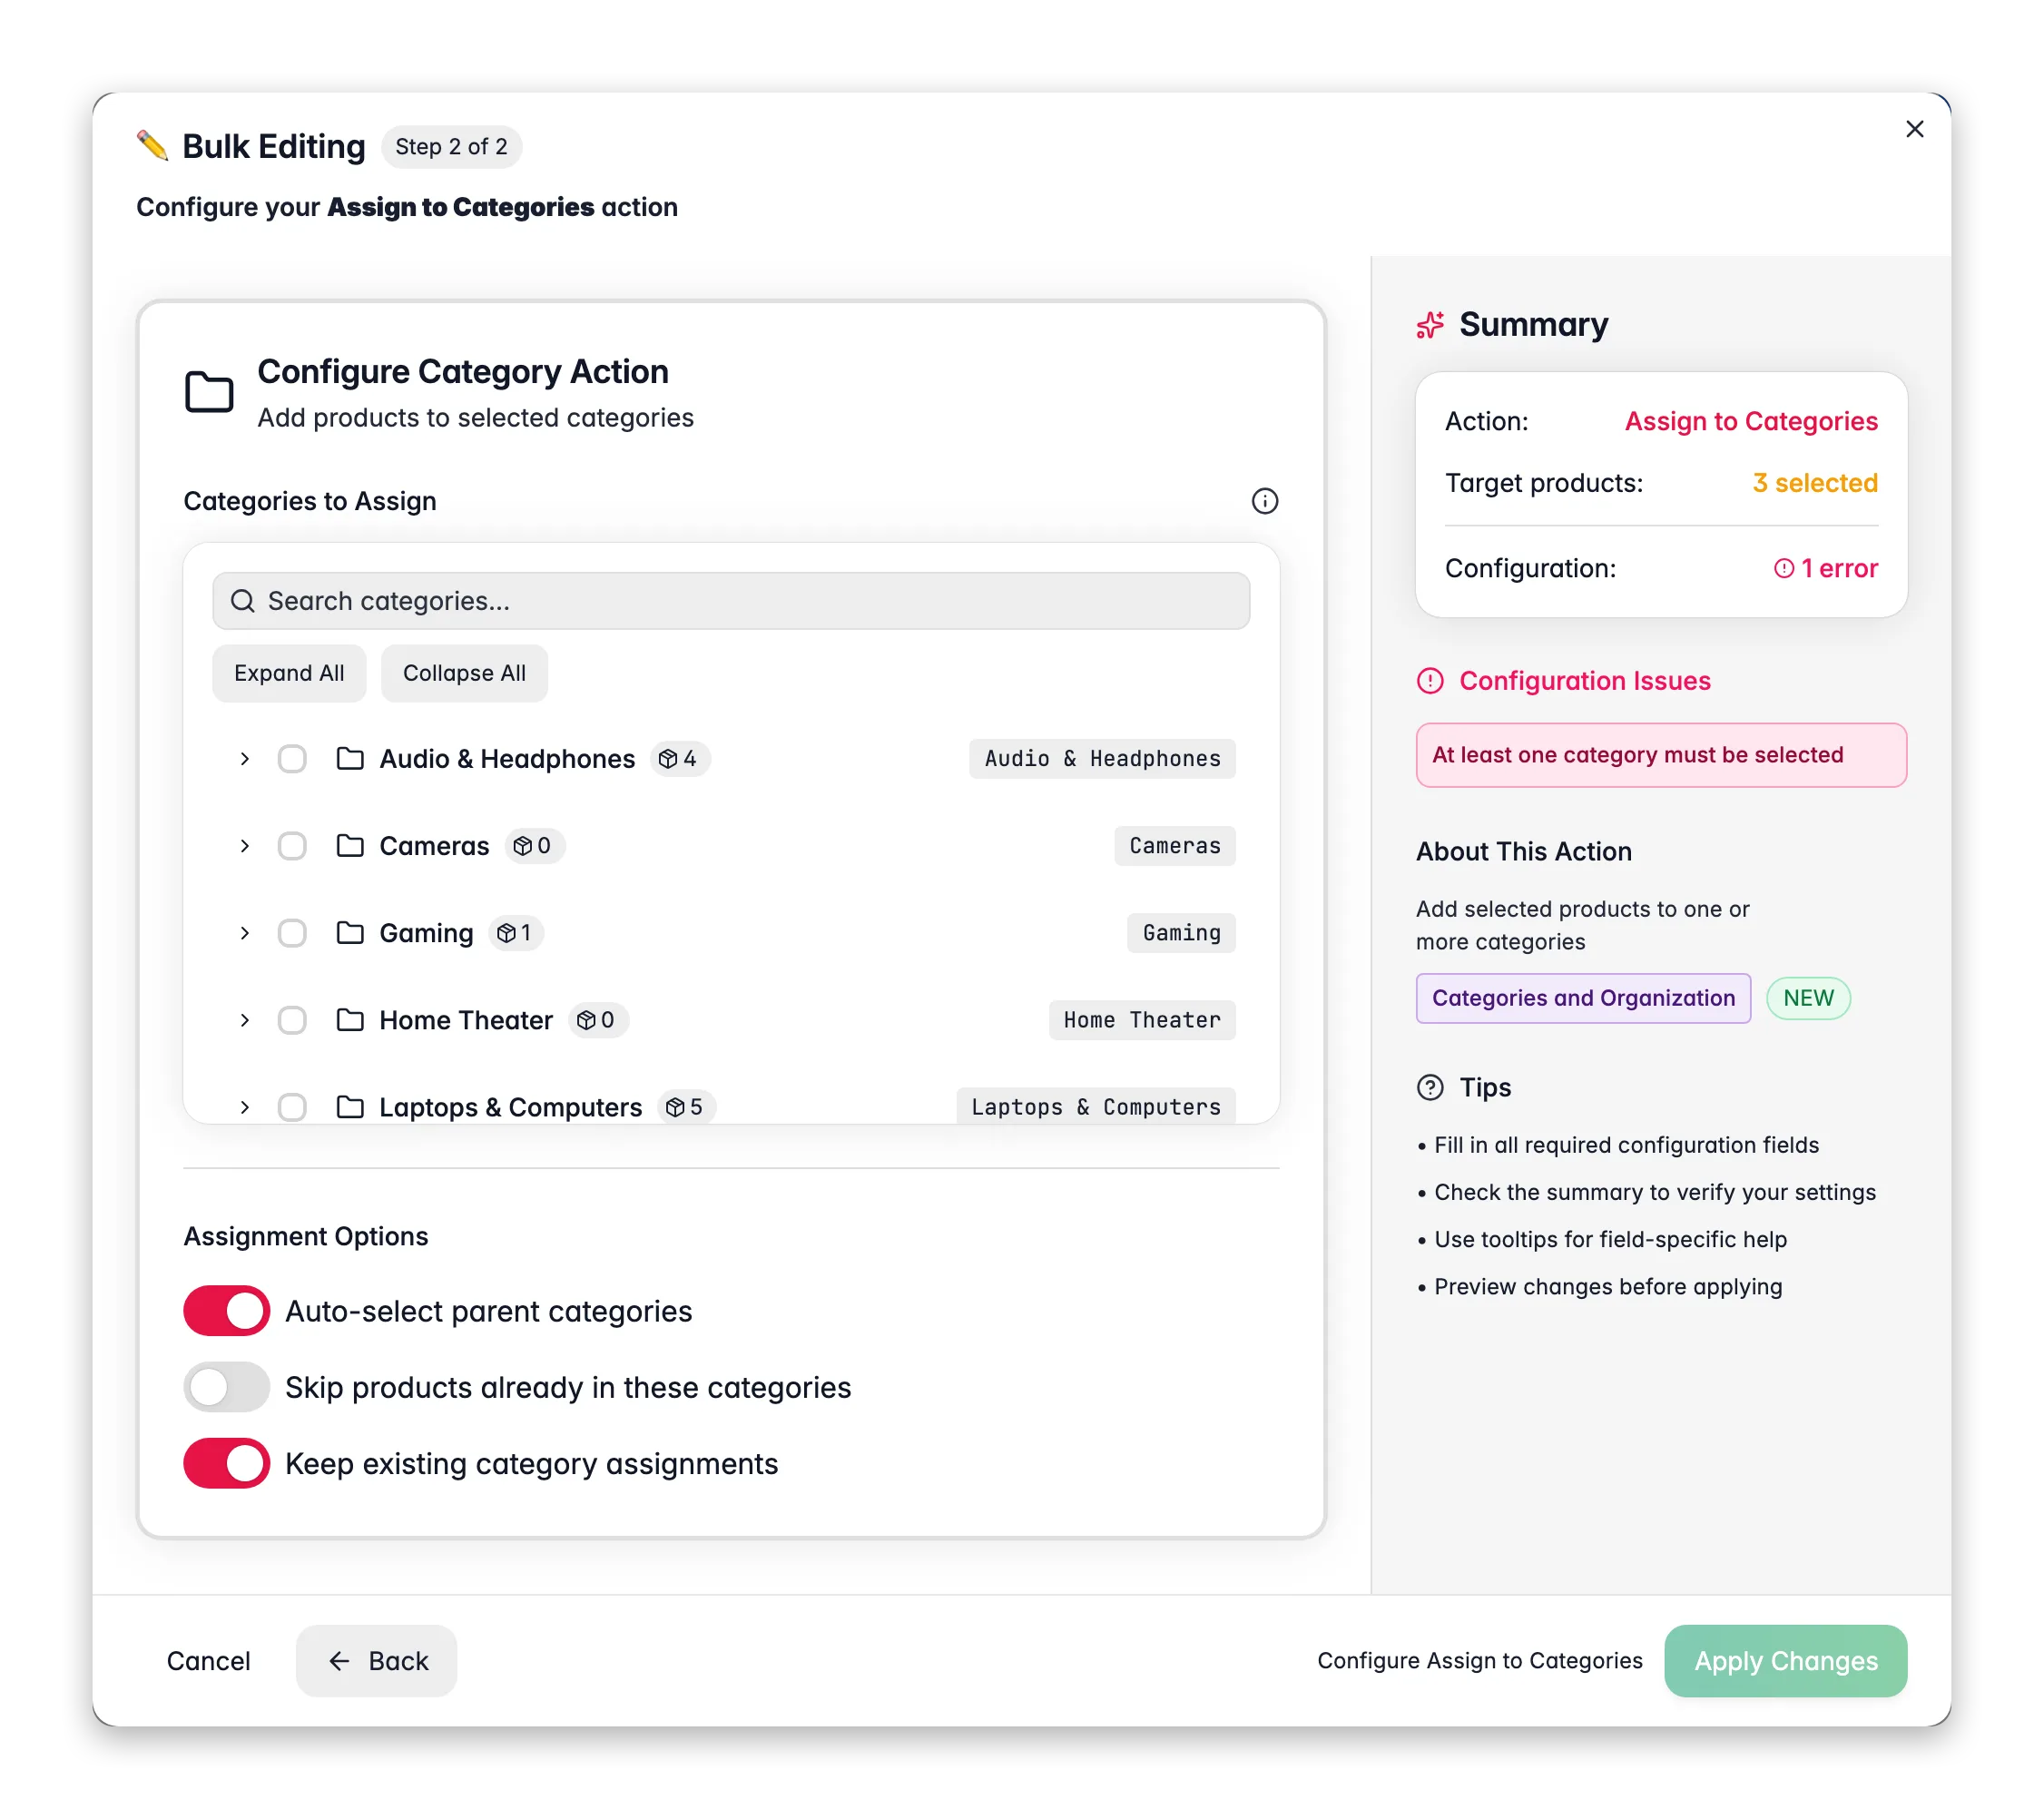Click the sparkle icon next to Summary
Viewport: 2044px width, 1819px height.
tap(1430, 325)
